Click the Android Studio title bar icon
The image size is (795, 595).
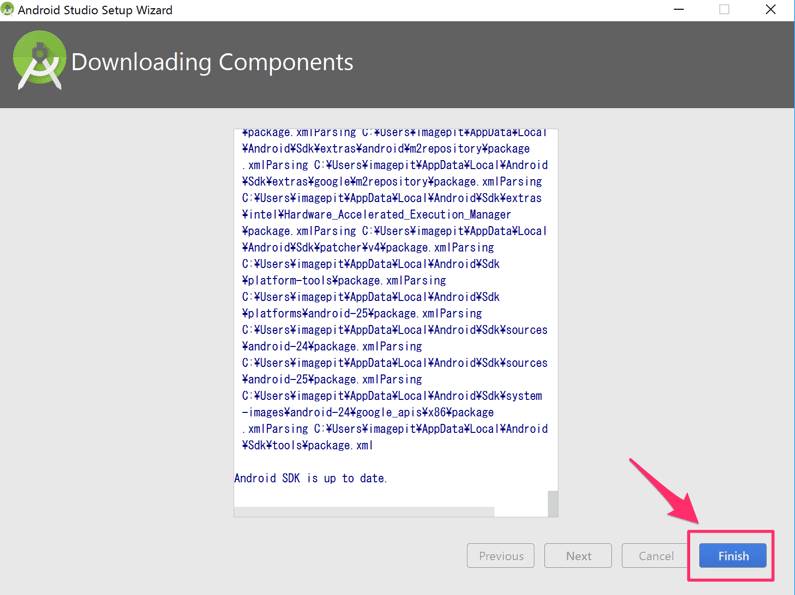click(7, 10)
